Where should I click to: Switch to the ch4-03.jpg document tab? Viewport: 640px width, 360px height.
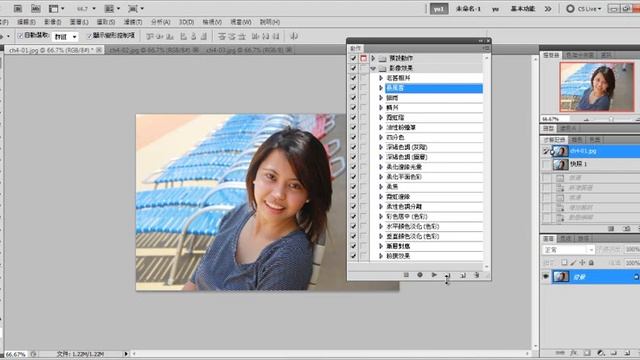pos(244,50)
